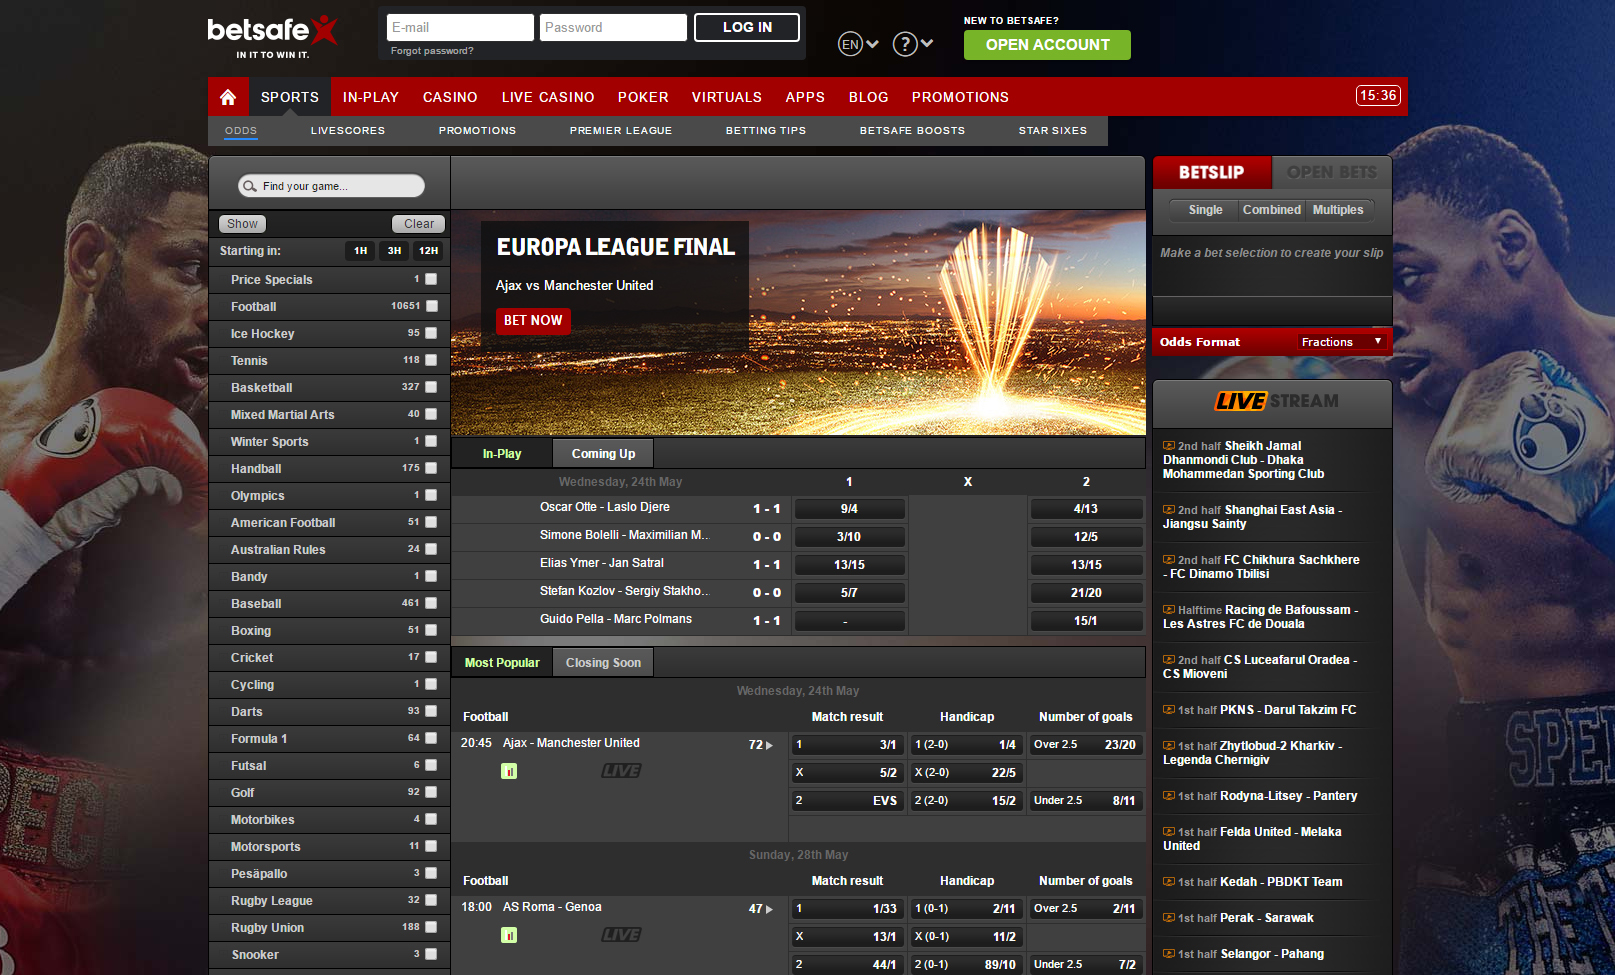The image size is (1615, 975).
Task: Click the help question mark icon
Action: 903,43
